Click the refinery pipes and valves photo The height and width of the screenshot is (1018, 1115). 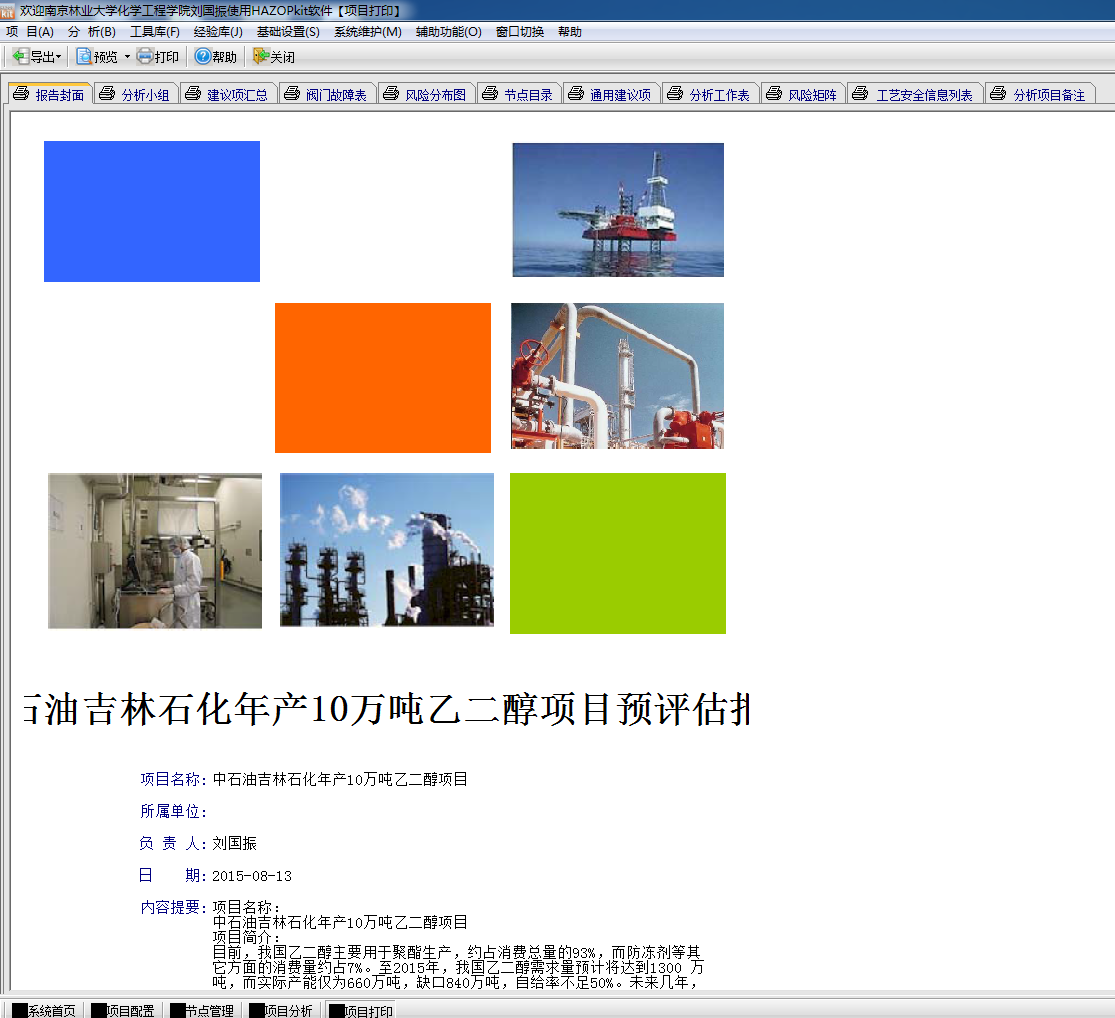(617, 376)
